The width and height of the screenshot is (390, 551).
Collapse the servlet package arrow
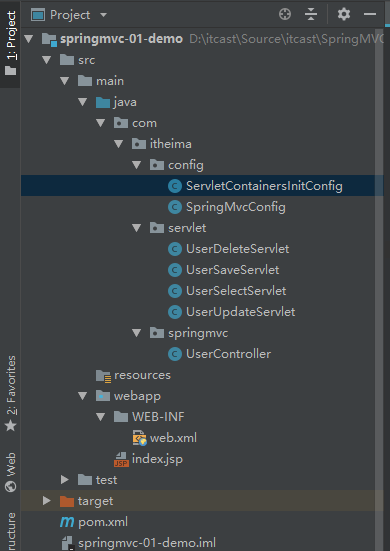(x=137, y=228)
